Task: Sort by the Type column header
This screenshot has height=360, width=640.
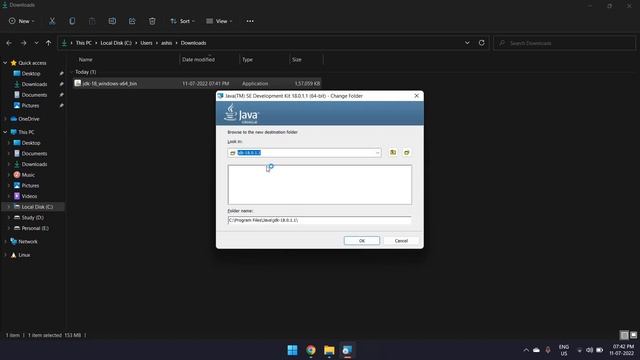Action: tap(247, 60)
